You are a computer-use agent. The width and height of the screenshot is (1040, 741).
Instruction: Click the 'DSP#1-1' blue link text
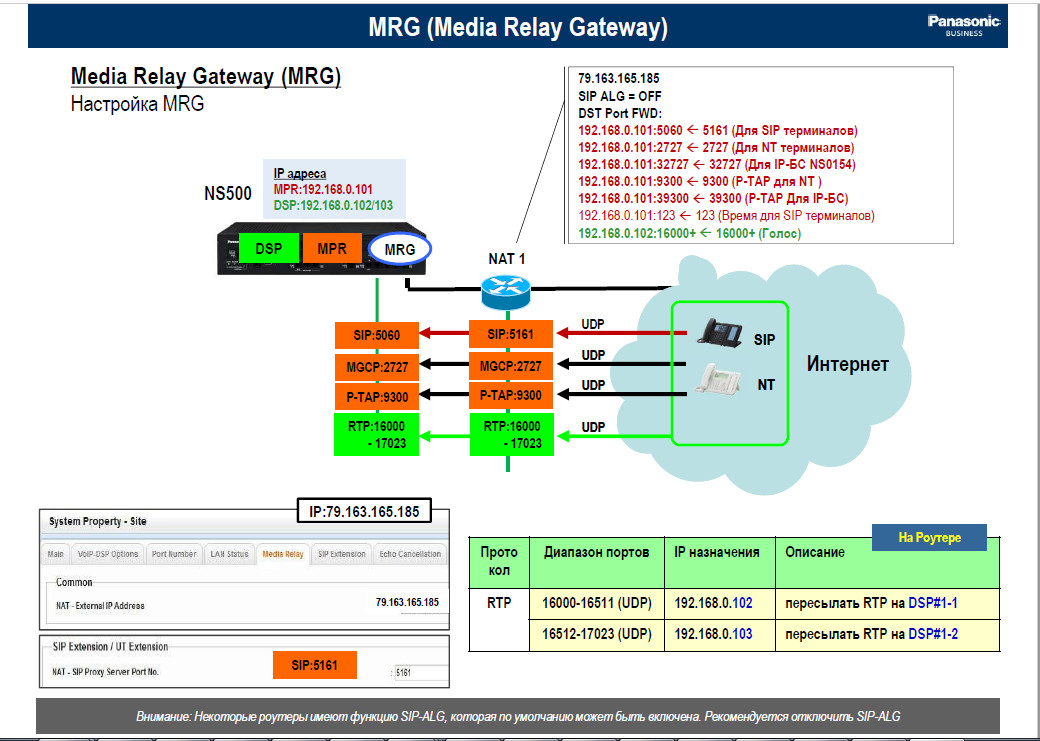(x=933, y=604)
